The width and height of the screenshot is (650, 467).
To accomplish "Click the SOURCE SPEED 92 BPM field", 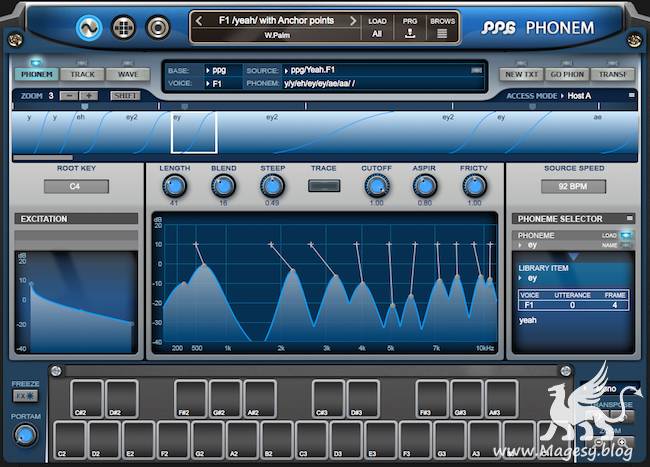I will point(573,186).
